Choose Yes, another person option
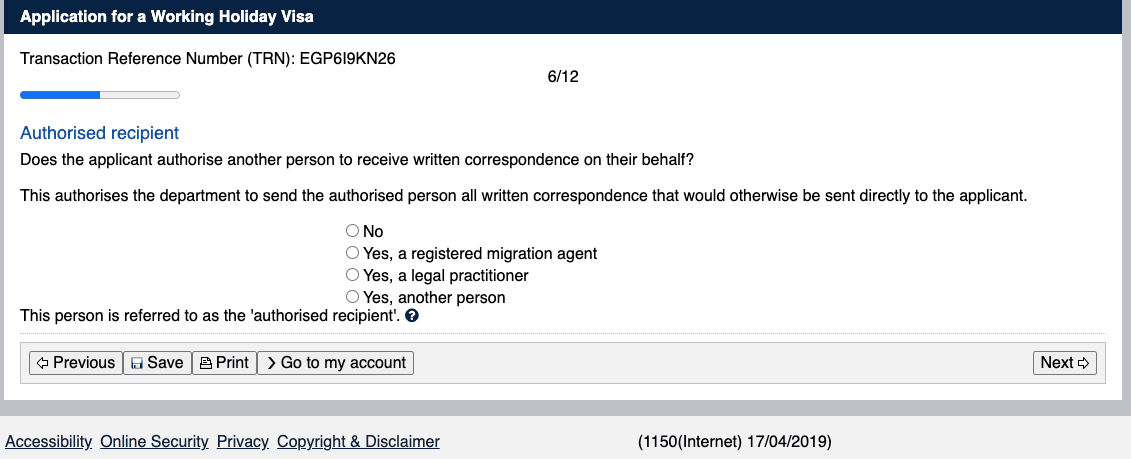This screenshot has height=459, width=1131. [x=352, y=297]
